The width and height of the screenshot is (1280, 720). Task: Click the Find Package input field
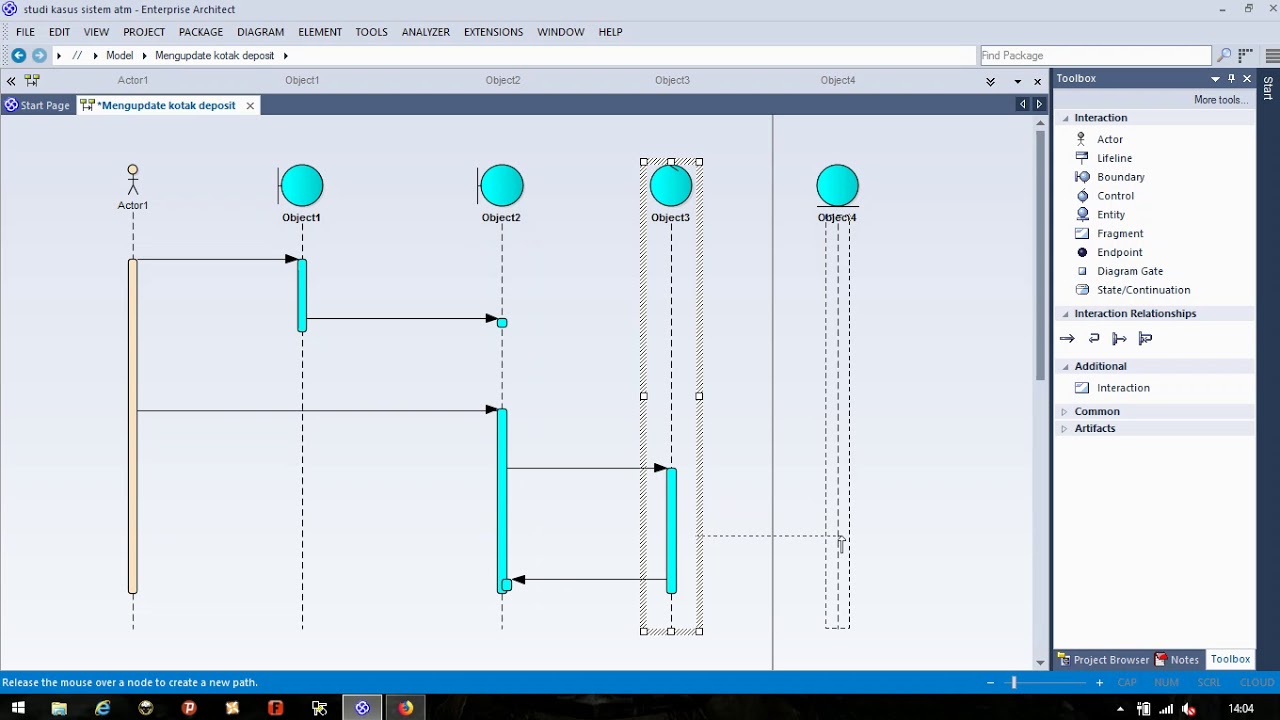1095,56
